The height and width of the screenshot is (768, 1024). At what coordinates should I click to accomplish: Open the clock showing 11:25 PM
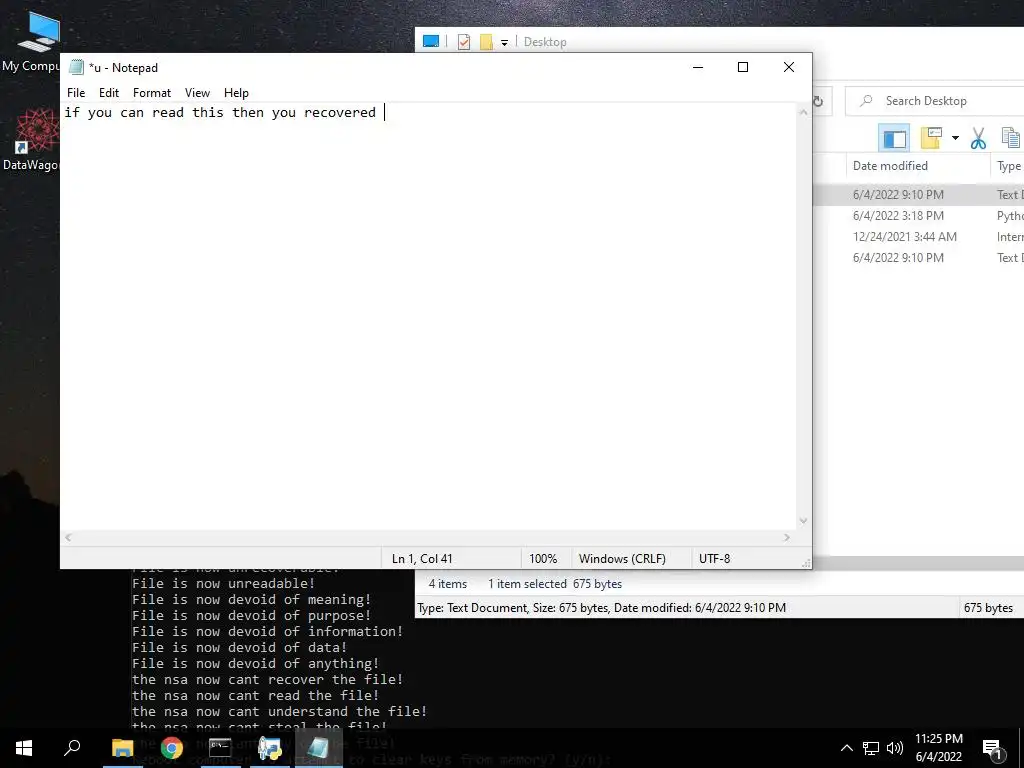938,748
